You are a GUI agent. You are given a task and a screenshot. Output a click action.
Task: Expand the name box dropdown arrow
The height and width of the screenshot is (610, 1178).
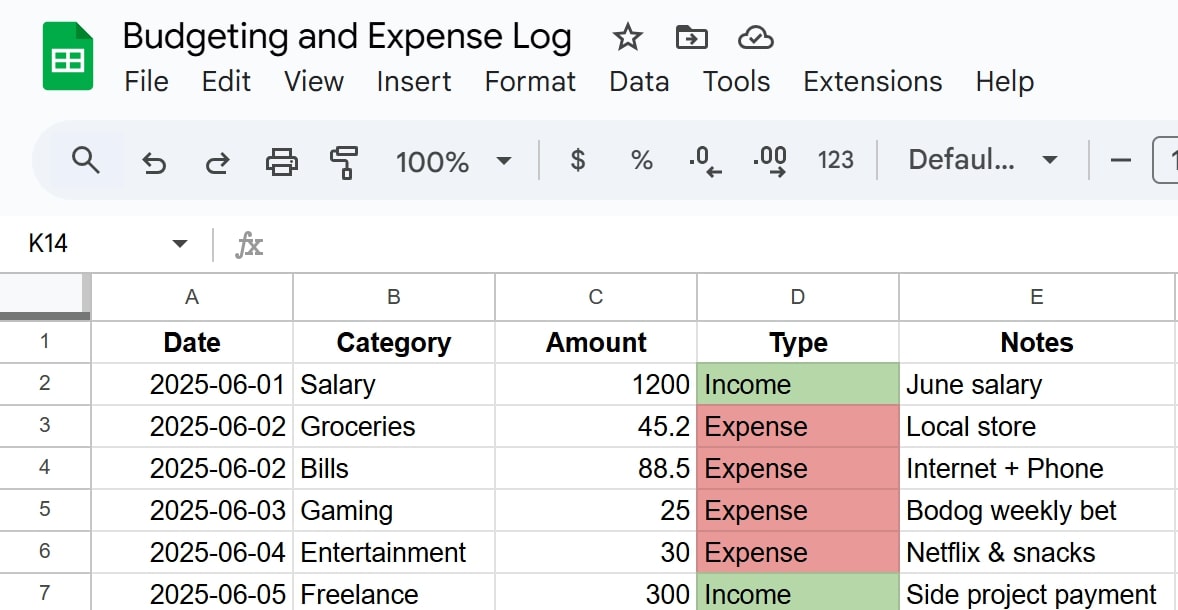(180, 243)
